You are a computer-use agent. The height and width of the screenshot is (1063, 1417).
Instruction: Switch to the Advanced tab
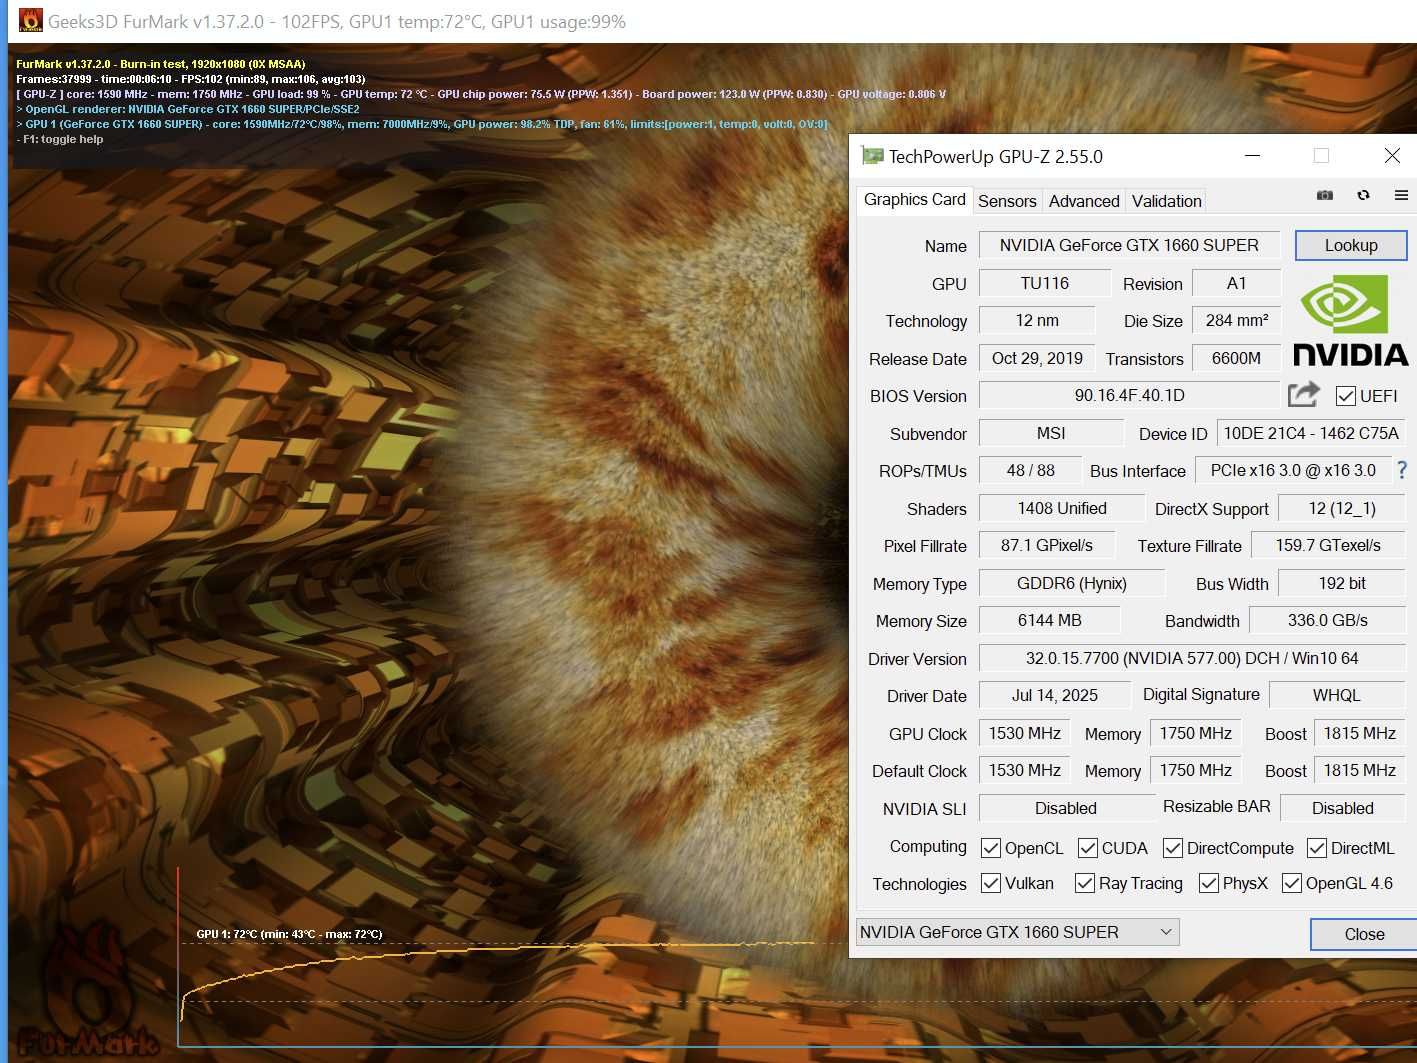(1084, 201)
